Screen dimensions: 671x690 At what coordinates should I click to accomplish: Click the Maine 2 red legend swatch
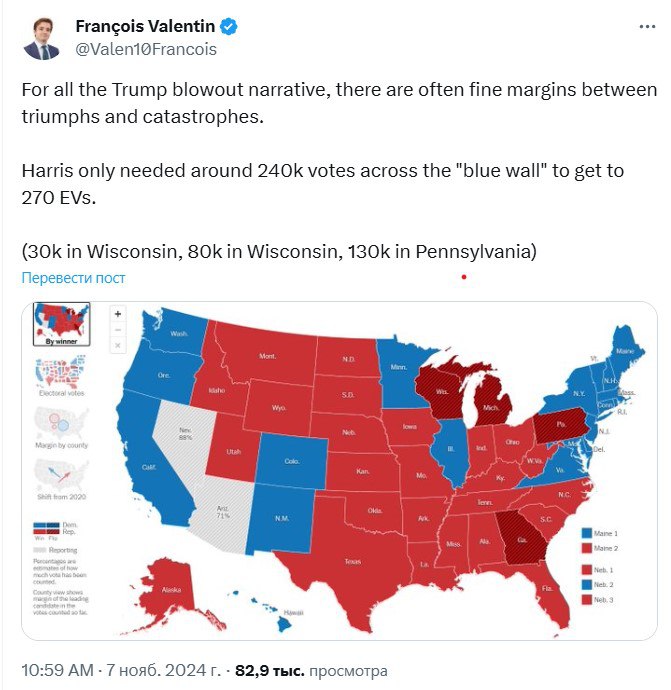587,548
